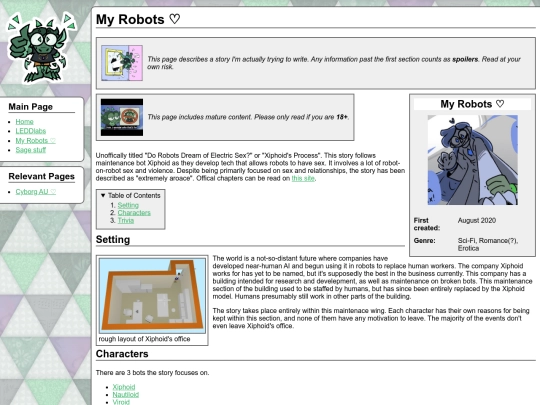Click the 'My Robots ♡' page heading
The width and height of the screenshot is (540, 405).
coord(138,19)
